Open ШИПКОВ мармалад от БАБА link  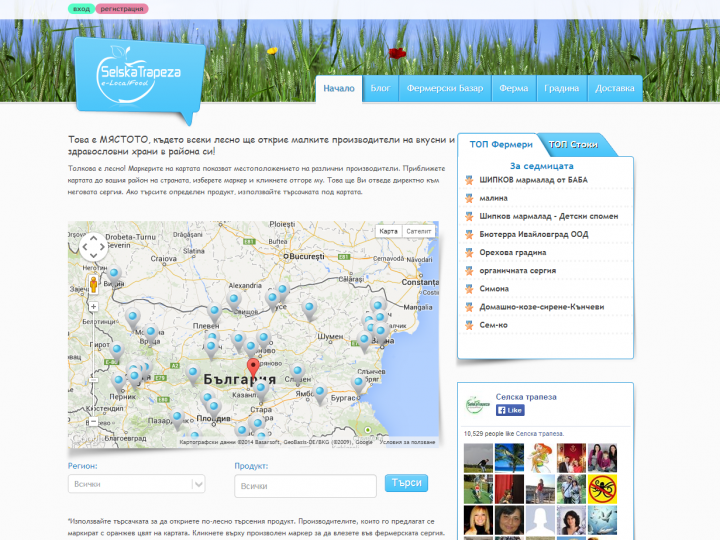pos(534,180)
